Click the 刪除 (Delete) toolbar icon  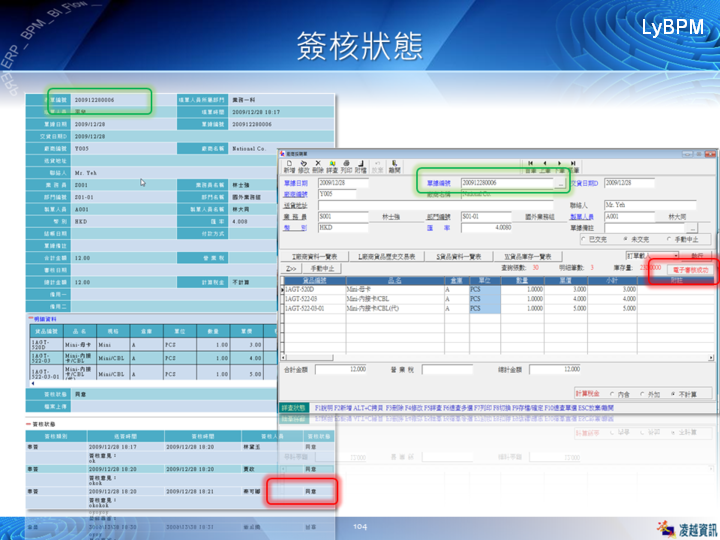316,167
